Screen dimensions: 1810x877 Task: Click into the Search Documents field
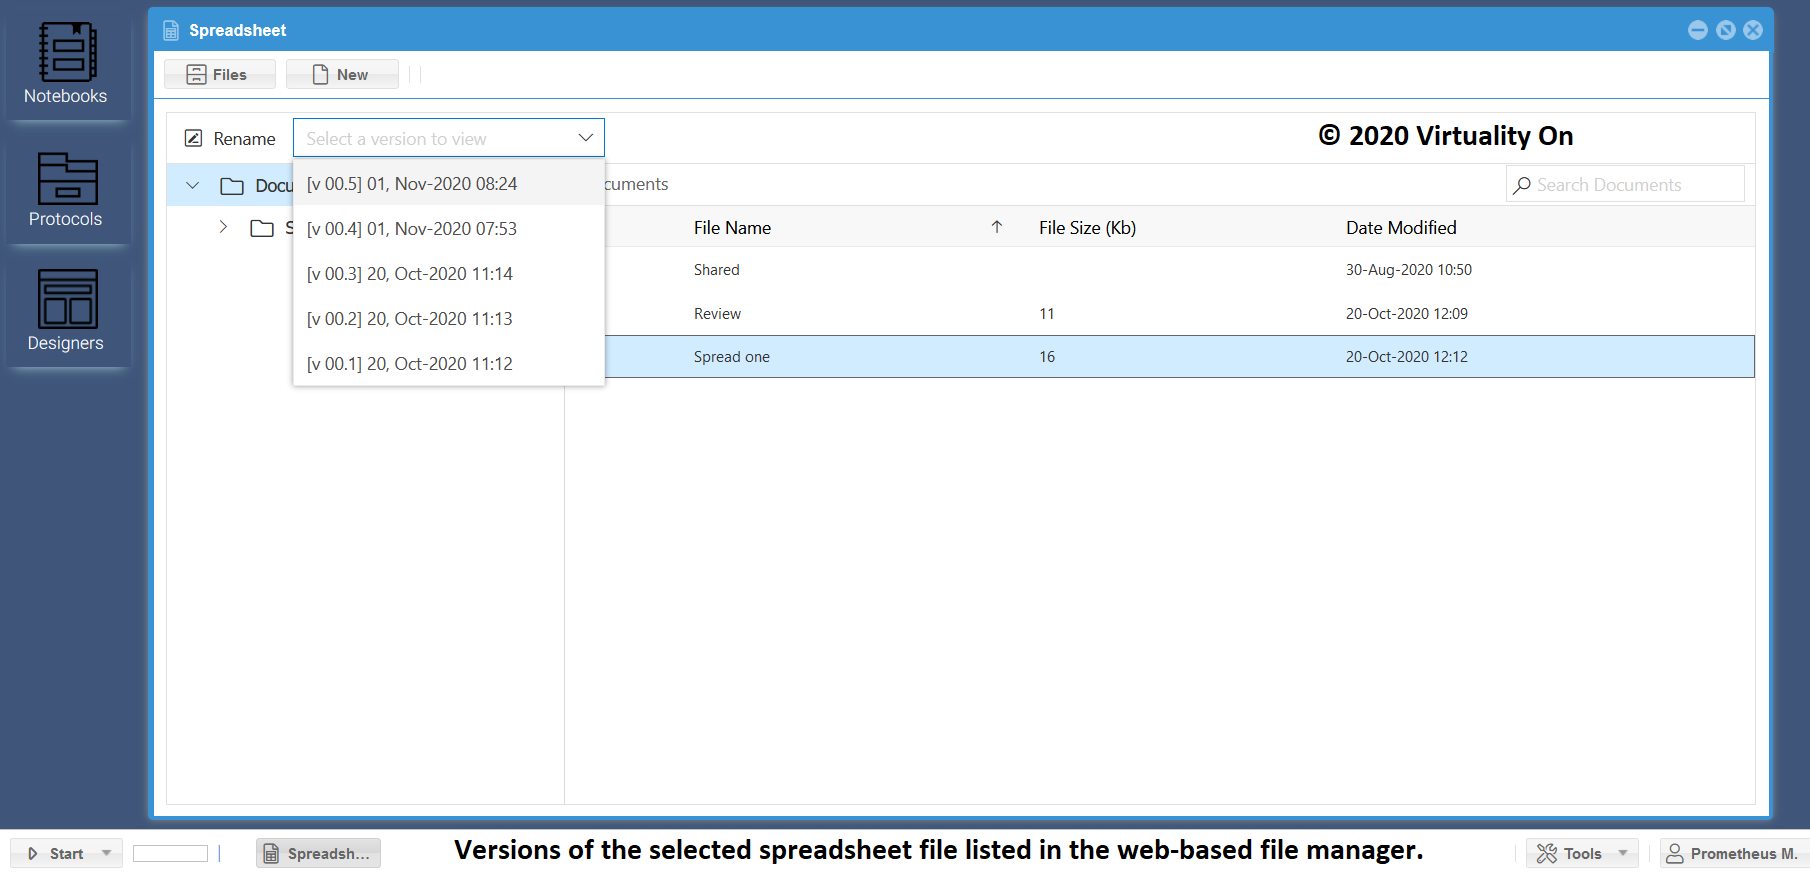[1625, 185]
